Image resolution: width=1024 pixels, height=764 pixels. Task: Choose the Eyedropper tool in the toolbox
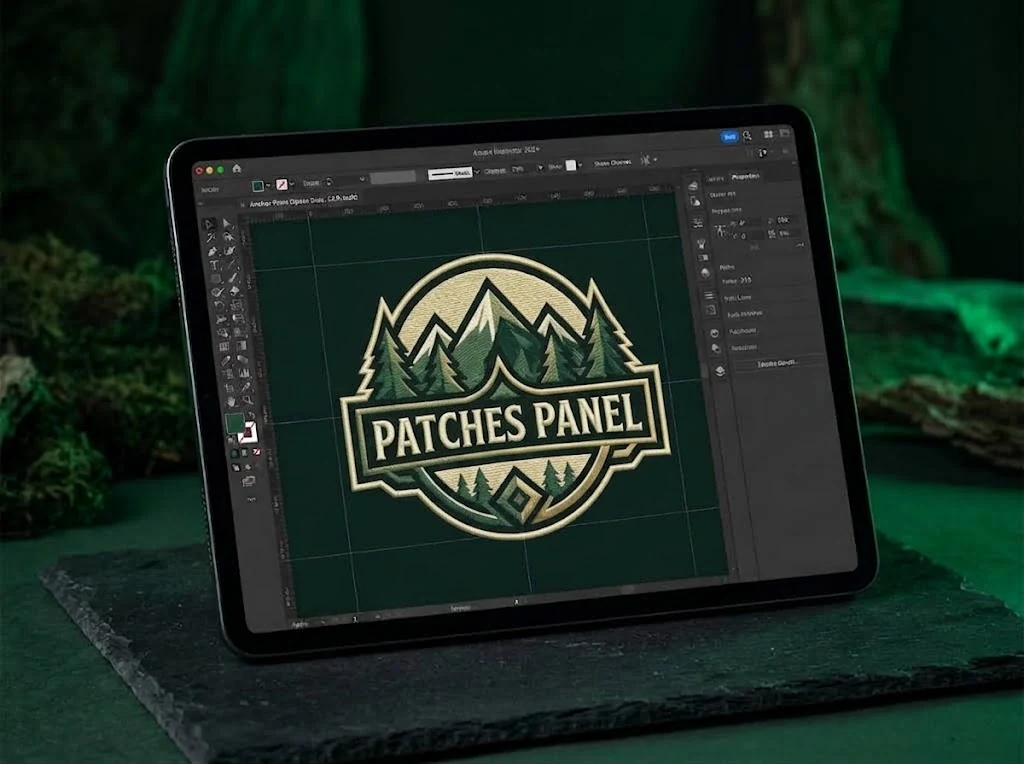point(226,360)
